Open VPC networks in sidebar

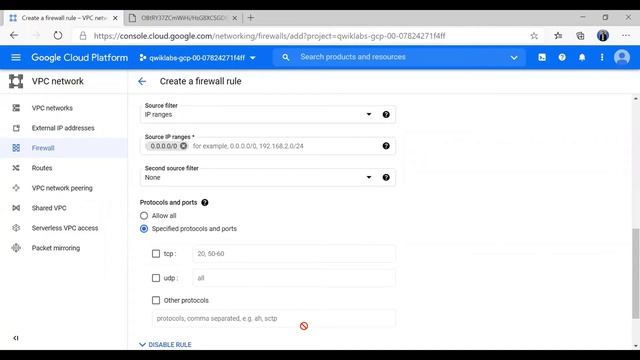click(x=52, y=108)
